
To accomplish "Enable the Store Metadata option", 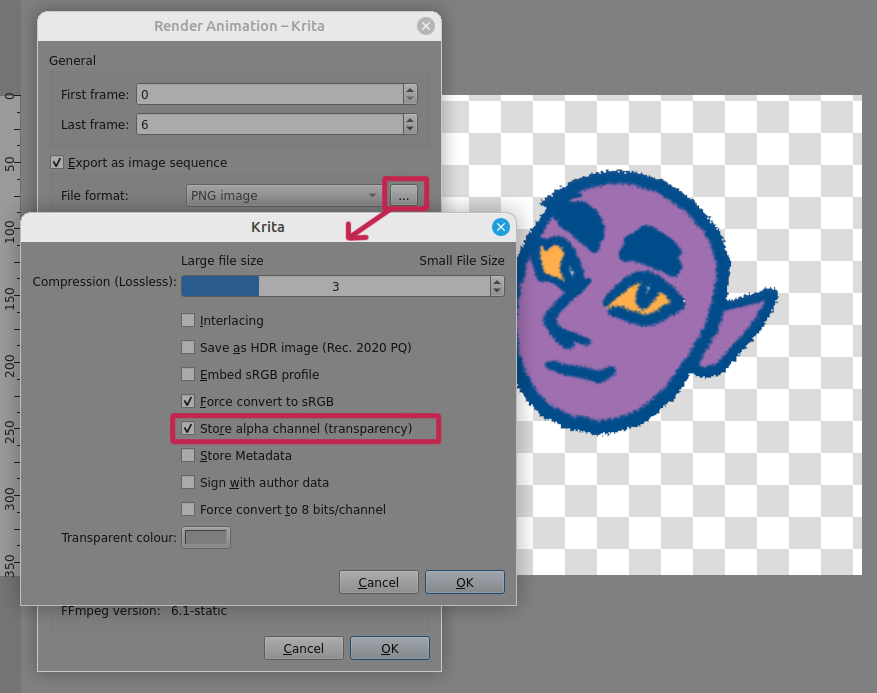I will (187, 455).
